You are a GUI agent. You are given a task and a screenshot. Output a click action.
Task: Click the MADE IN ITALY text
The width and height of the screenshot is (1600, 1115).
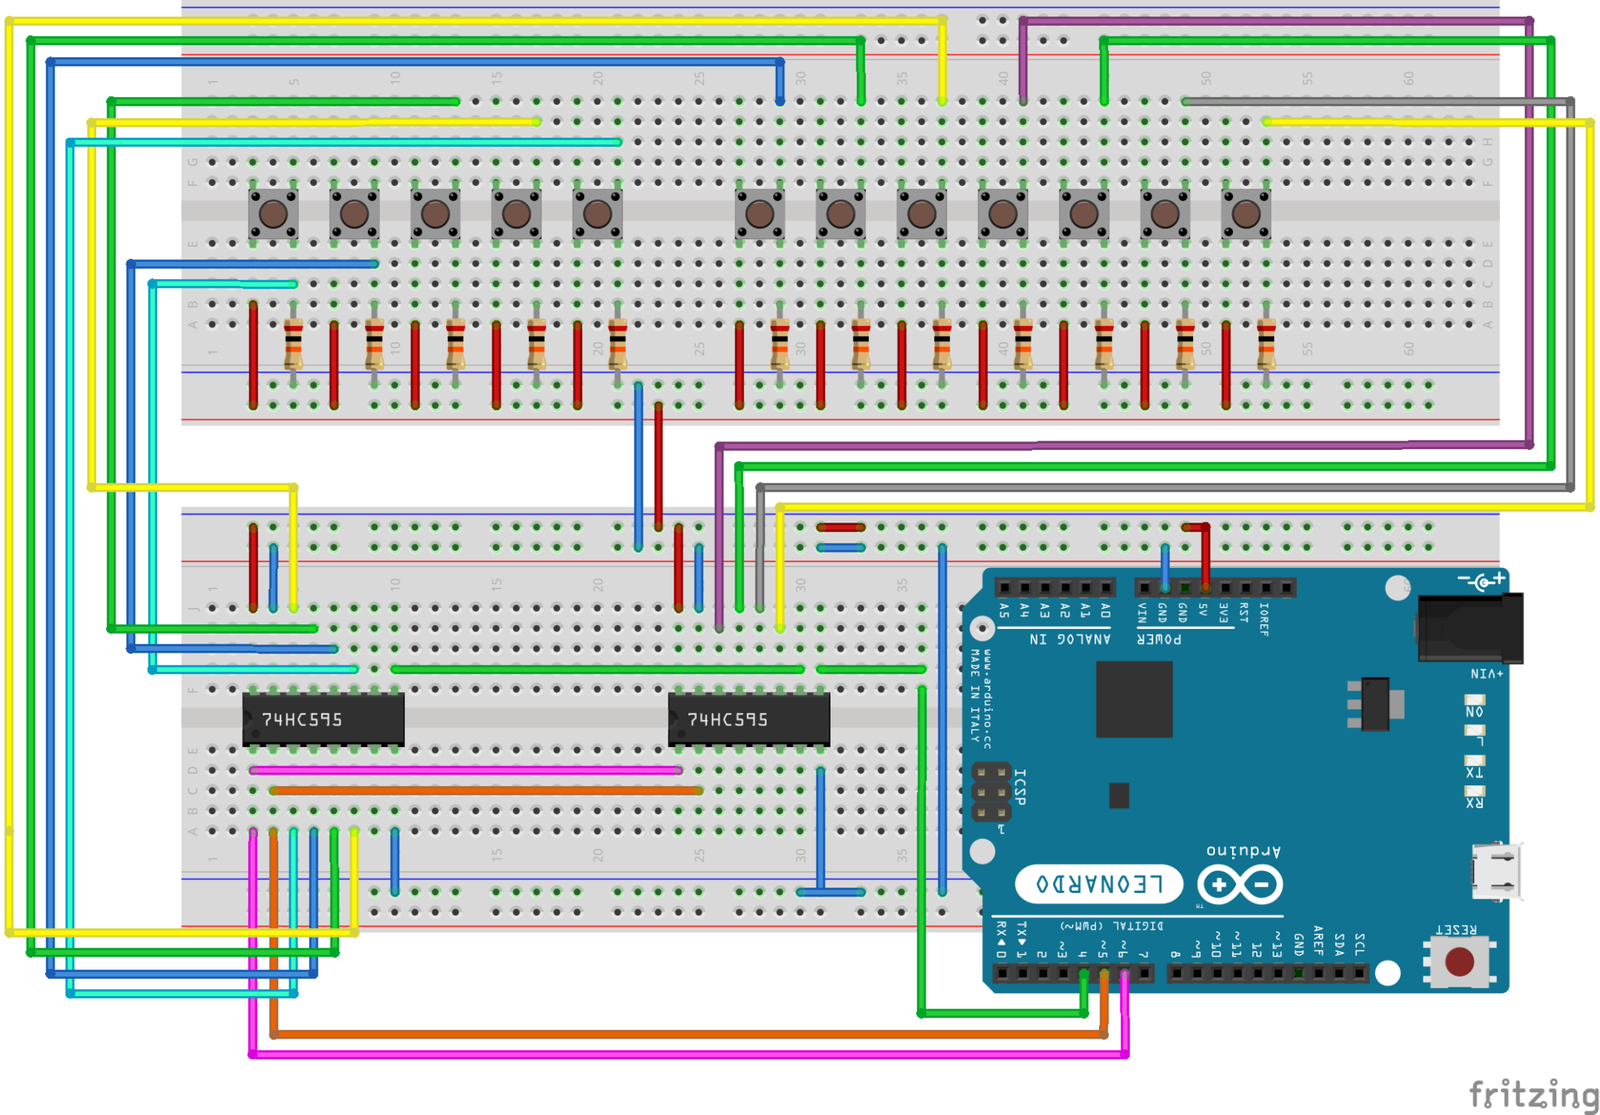[975, 696]
